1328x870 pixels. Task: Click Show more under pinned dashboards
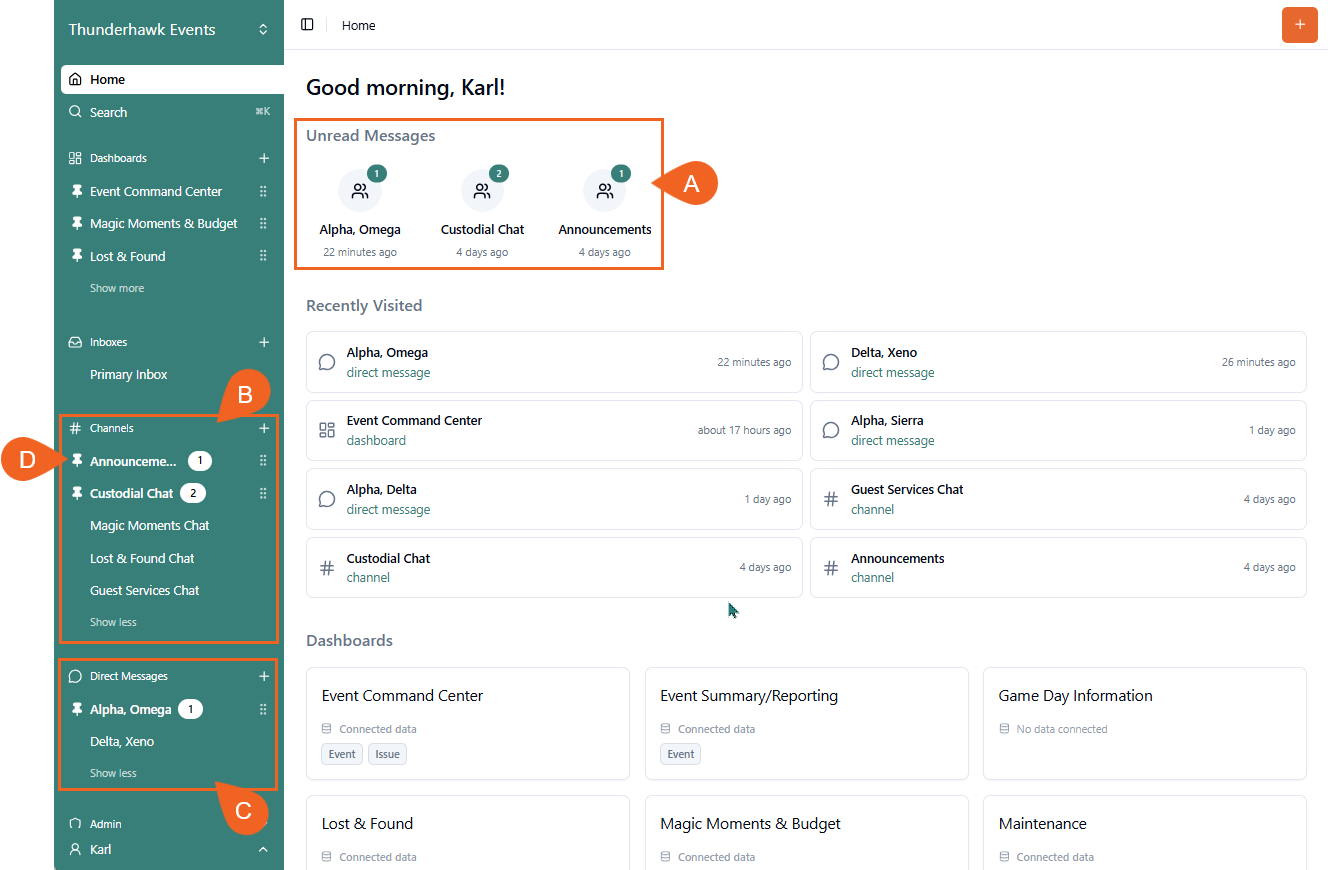point(116,287)
